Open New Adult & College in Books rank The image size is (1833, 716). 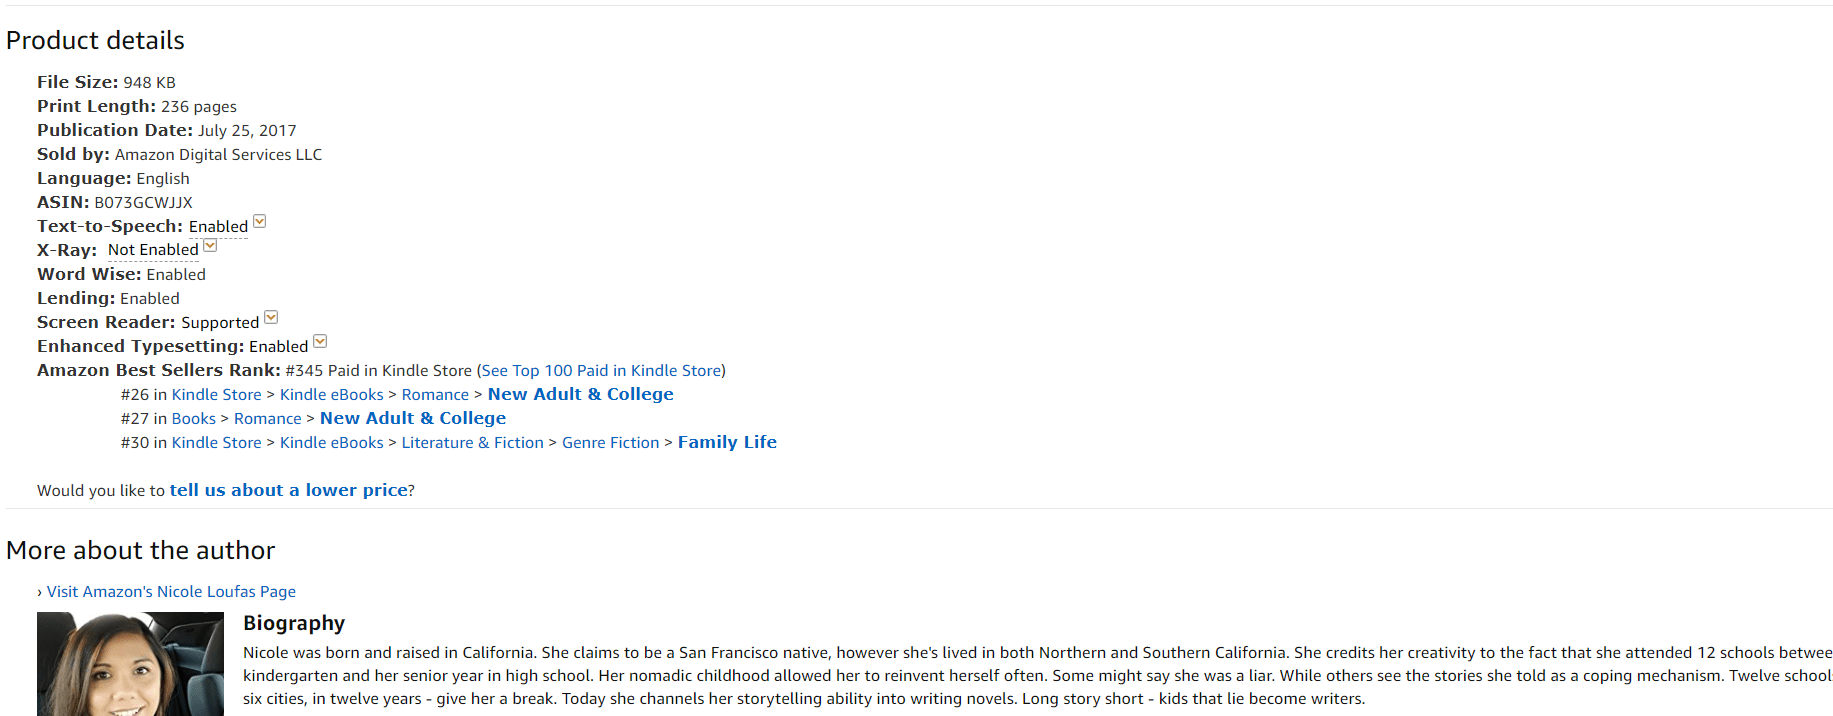[413, 418]
